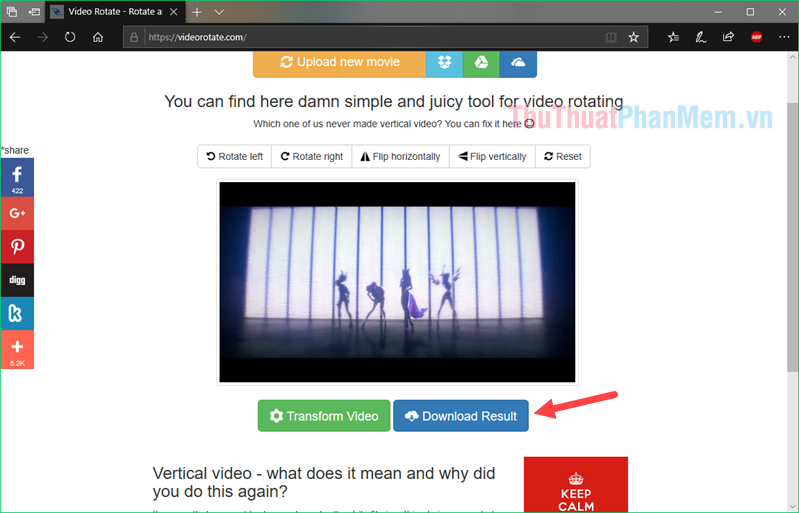Open the Adblock Plus extension icon
The width and height of the screenshot is (799, 513).
(x=757, y=37)
